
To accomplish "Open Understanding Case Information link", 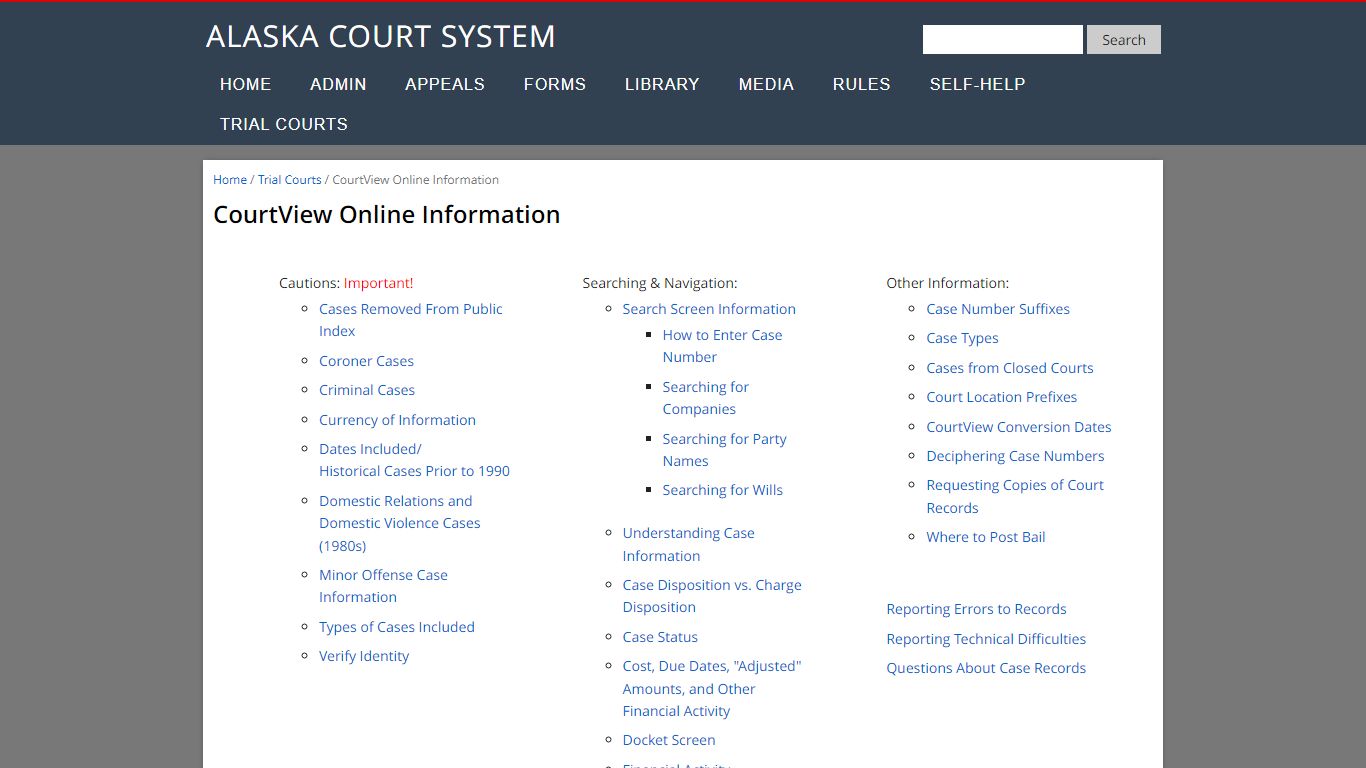I will [x=688, y=544].
